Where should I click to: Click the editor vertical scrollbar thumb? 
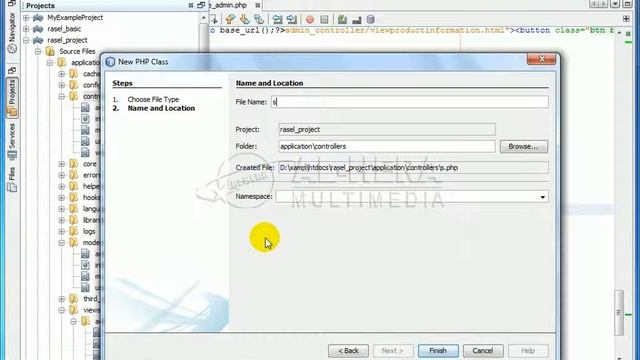coord(619,313)
